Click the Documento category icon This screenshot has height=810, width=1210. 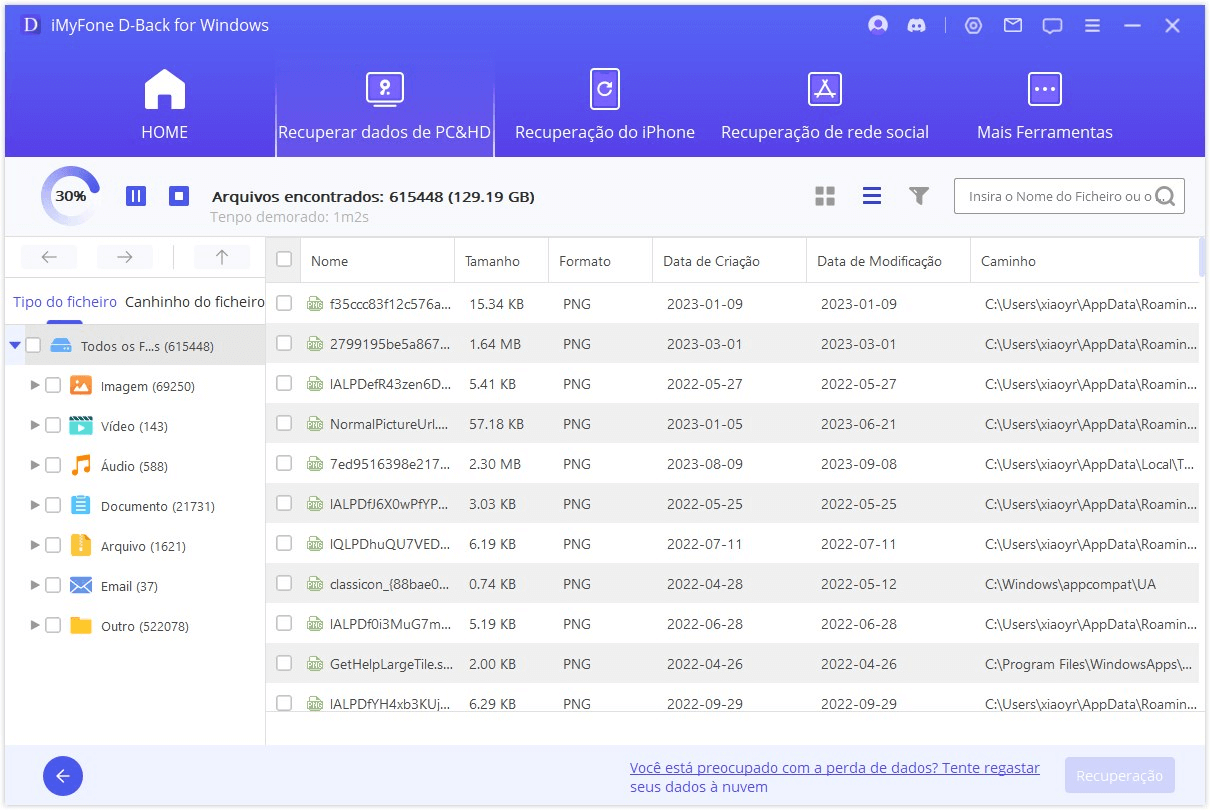81,506
